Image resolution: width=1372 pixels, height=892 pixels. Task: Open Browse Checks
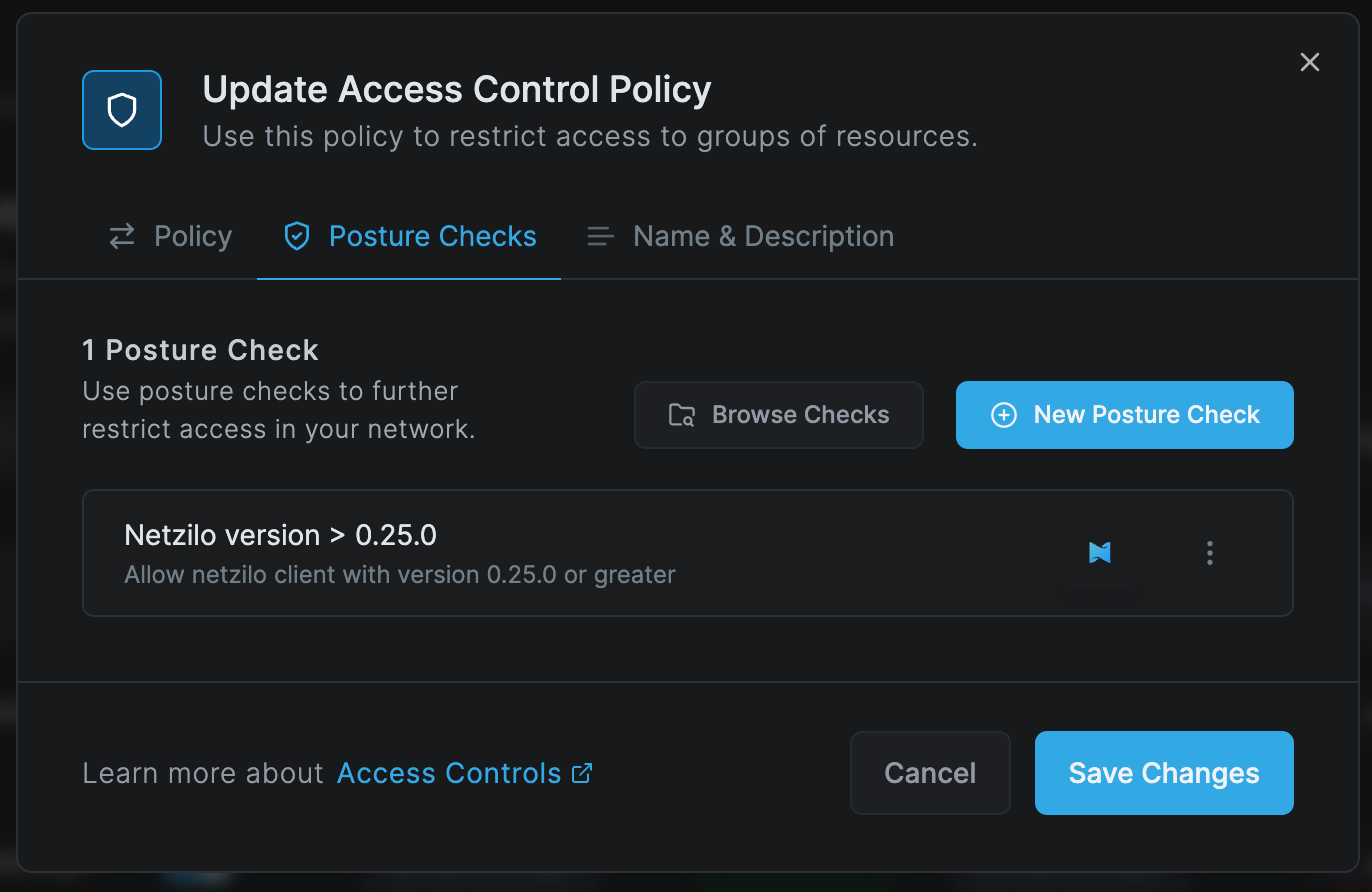point(779,415)
